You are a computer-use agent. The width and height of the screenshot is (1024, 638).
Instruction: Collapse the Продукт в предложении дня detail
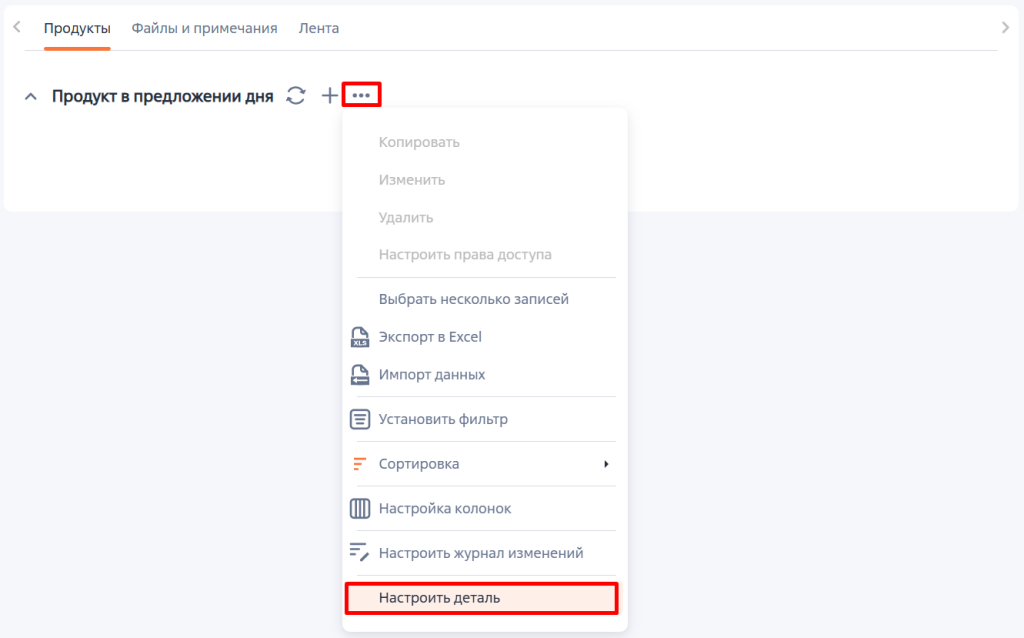31,97
